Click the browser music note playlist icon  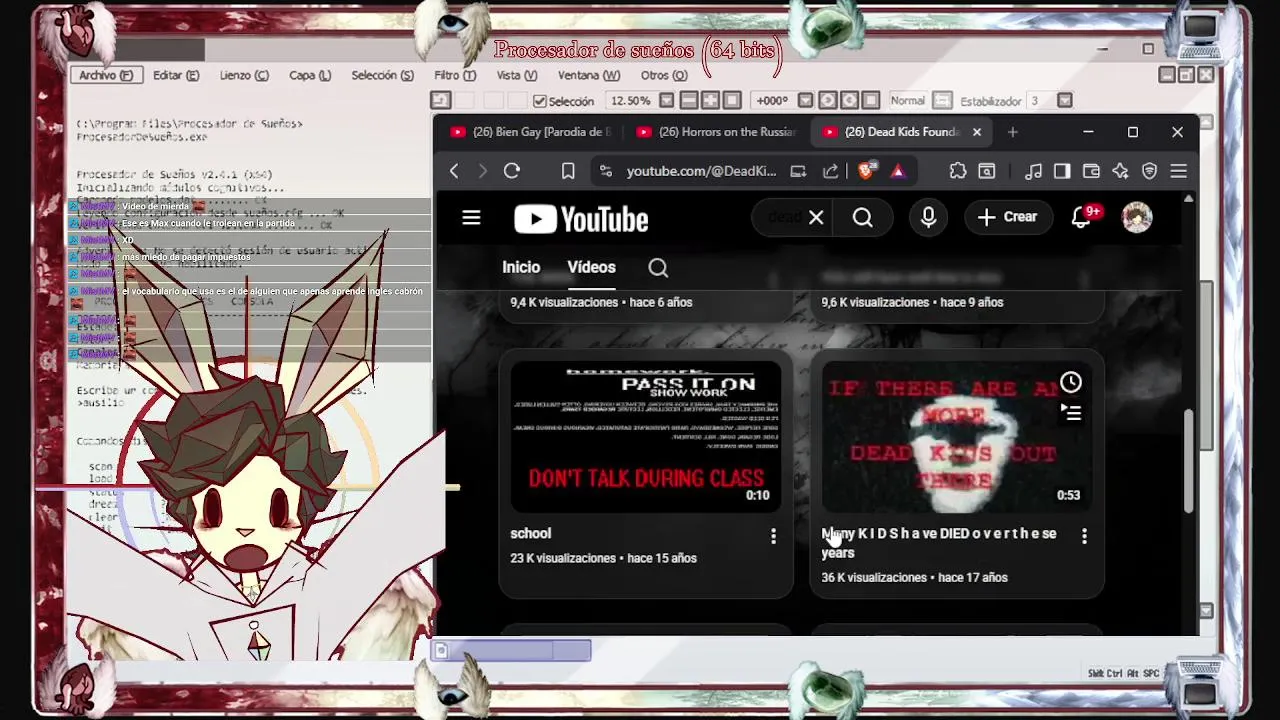1034,171
